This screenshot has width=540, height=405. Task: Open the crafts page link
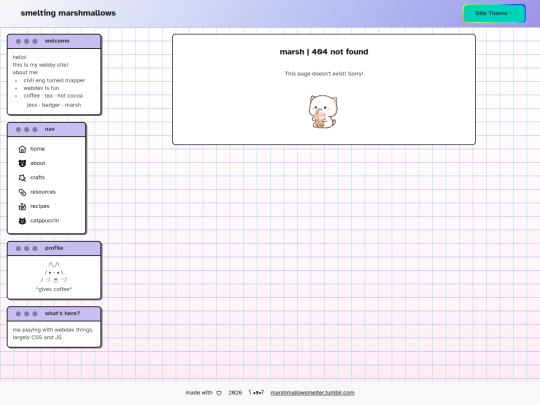point(38,177)
